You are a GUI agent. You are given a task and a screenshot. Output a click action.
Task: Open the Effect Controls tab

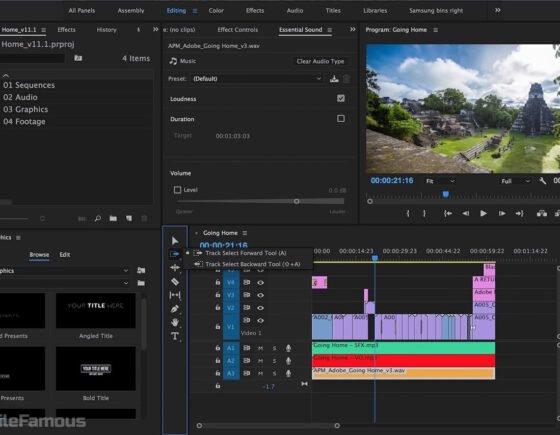(x=238, y=30)
